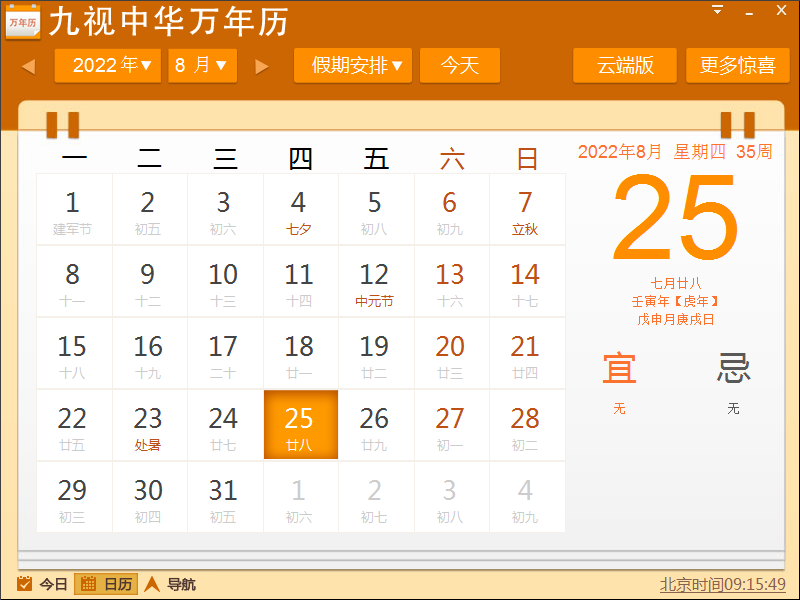
Task: Select August 12 中元节 date cell
Action: tap(374, 282)
